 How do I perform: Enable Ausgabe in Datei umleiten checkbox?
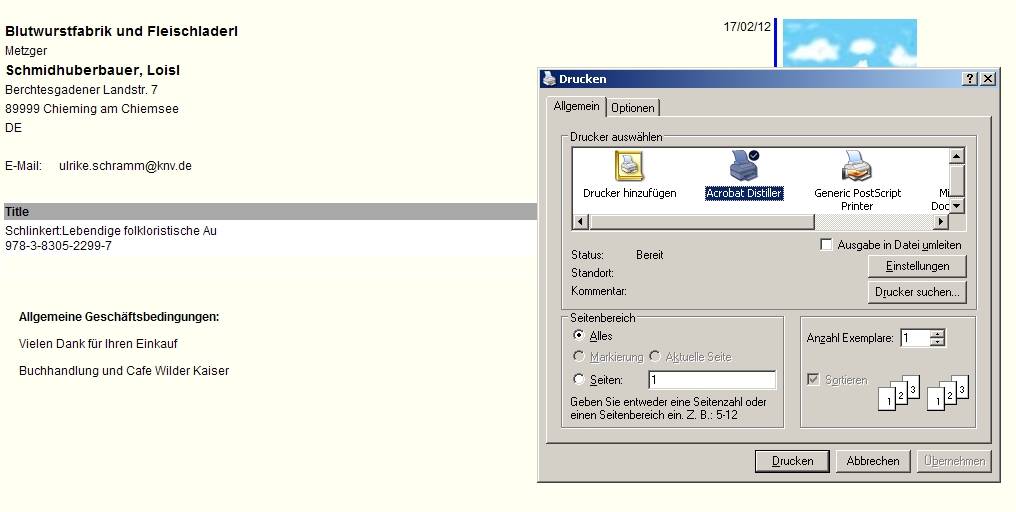pyautogui.click(x=826, y=245)
